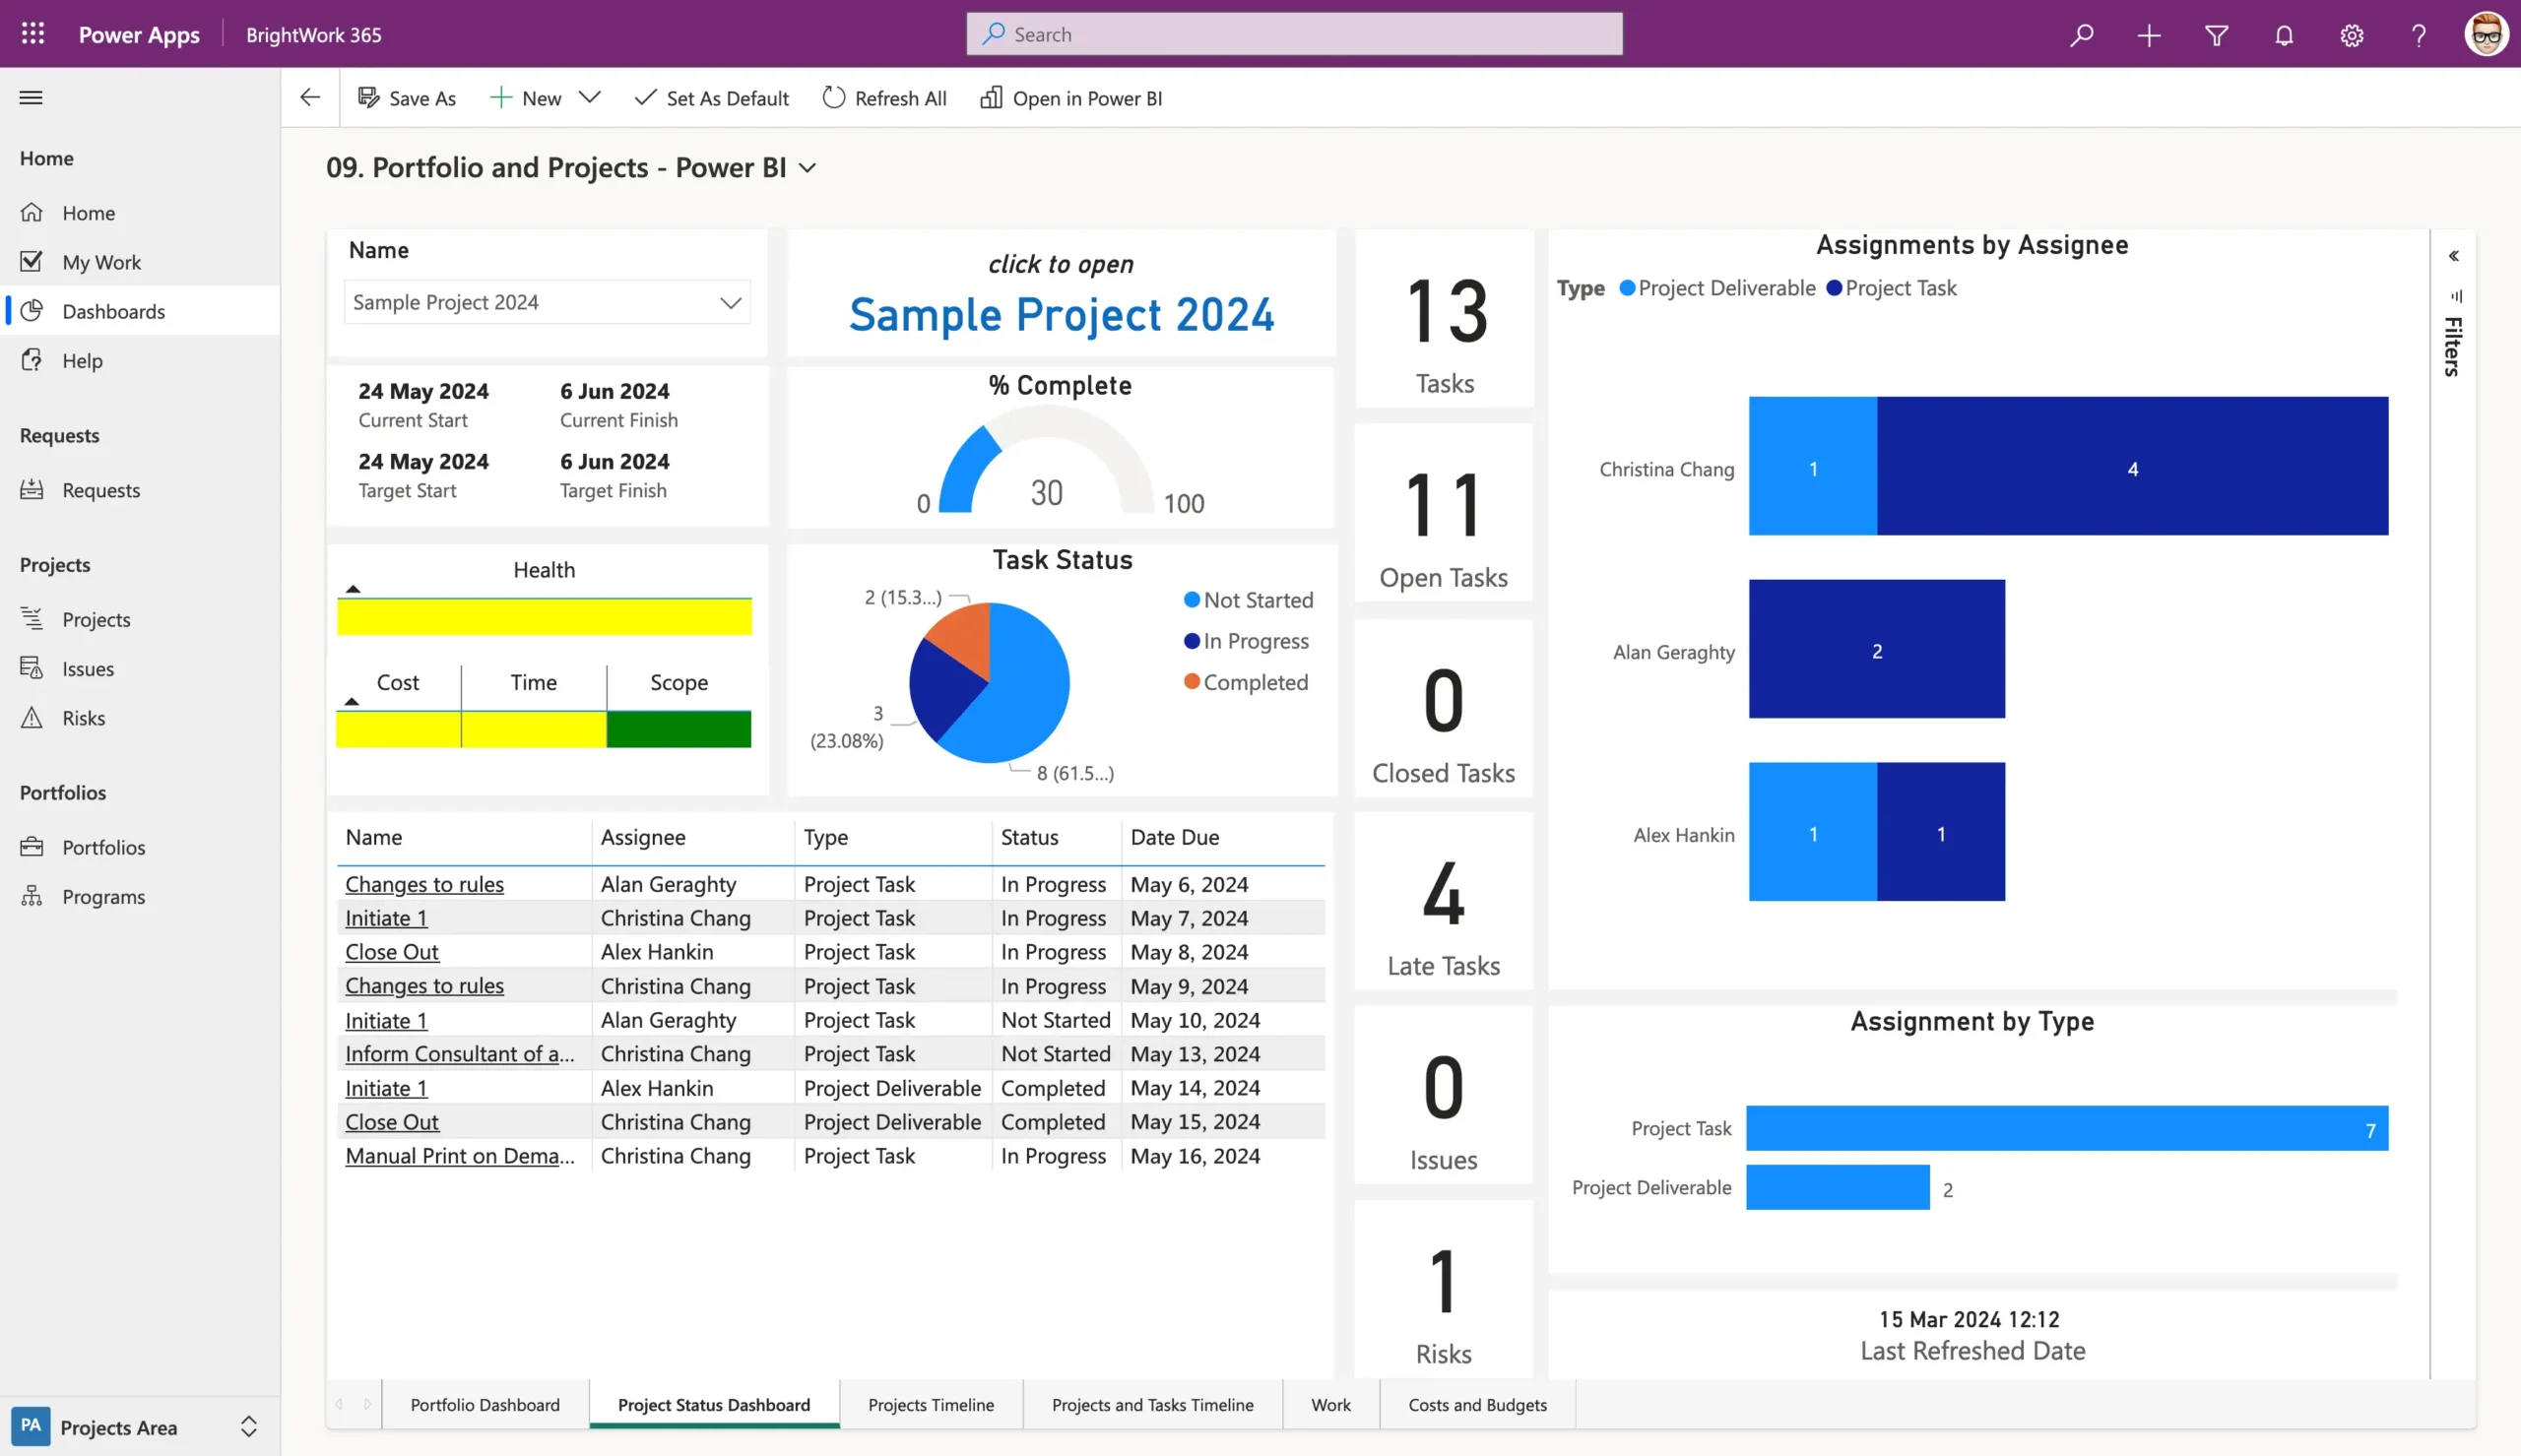This screenshot has height=1456, width=2521.
Task: Expand the dashboard title chevron
Action: coord(808,168)
